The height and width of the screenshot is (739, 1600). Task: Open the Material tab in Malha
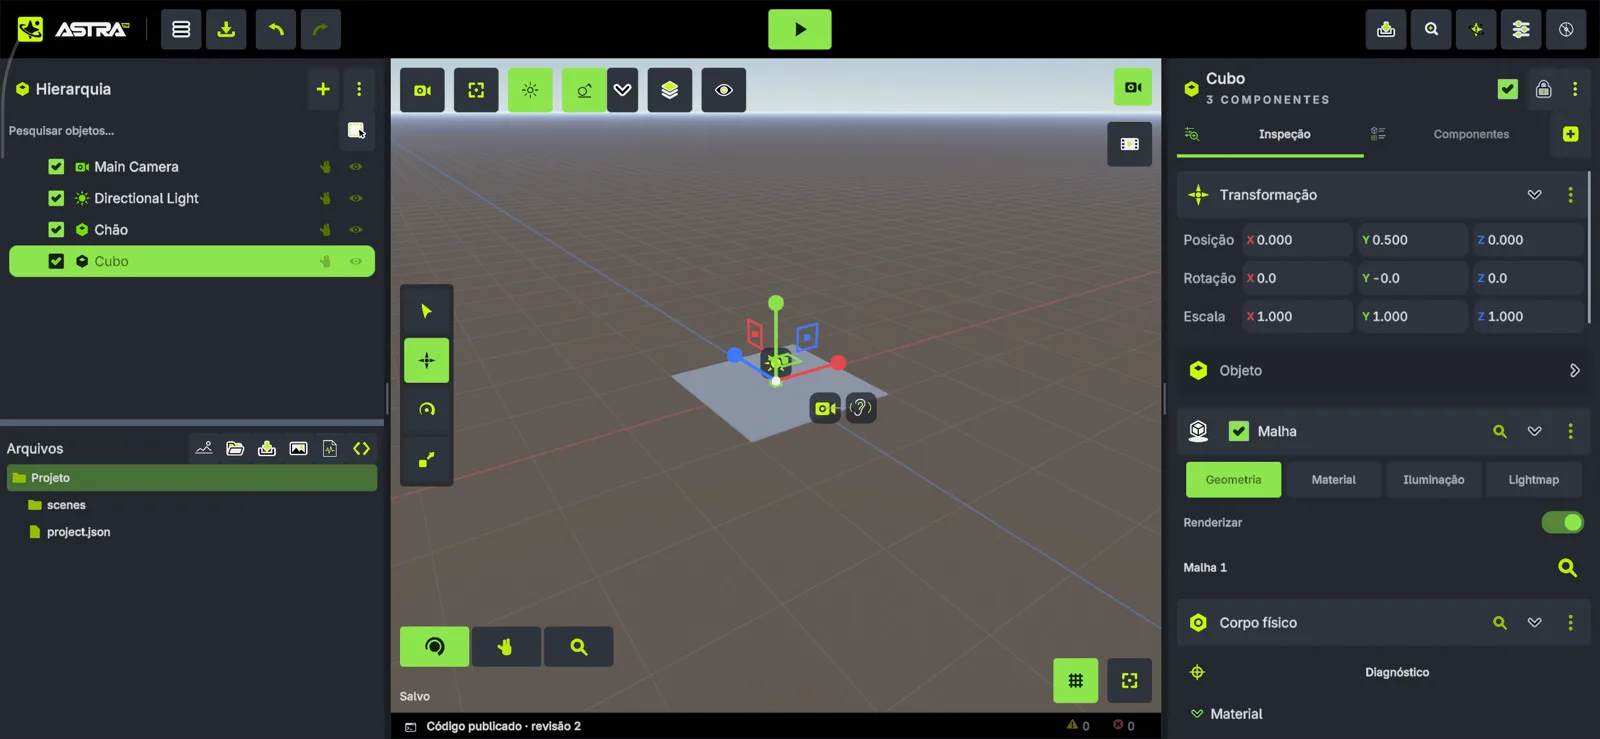[1334, 480]
